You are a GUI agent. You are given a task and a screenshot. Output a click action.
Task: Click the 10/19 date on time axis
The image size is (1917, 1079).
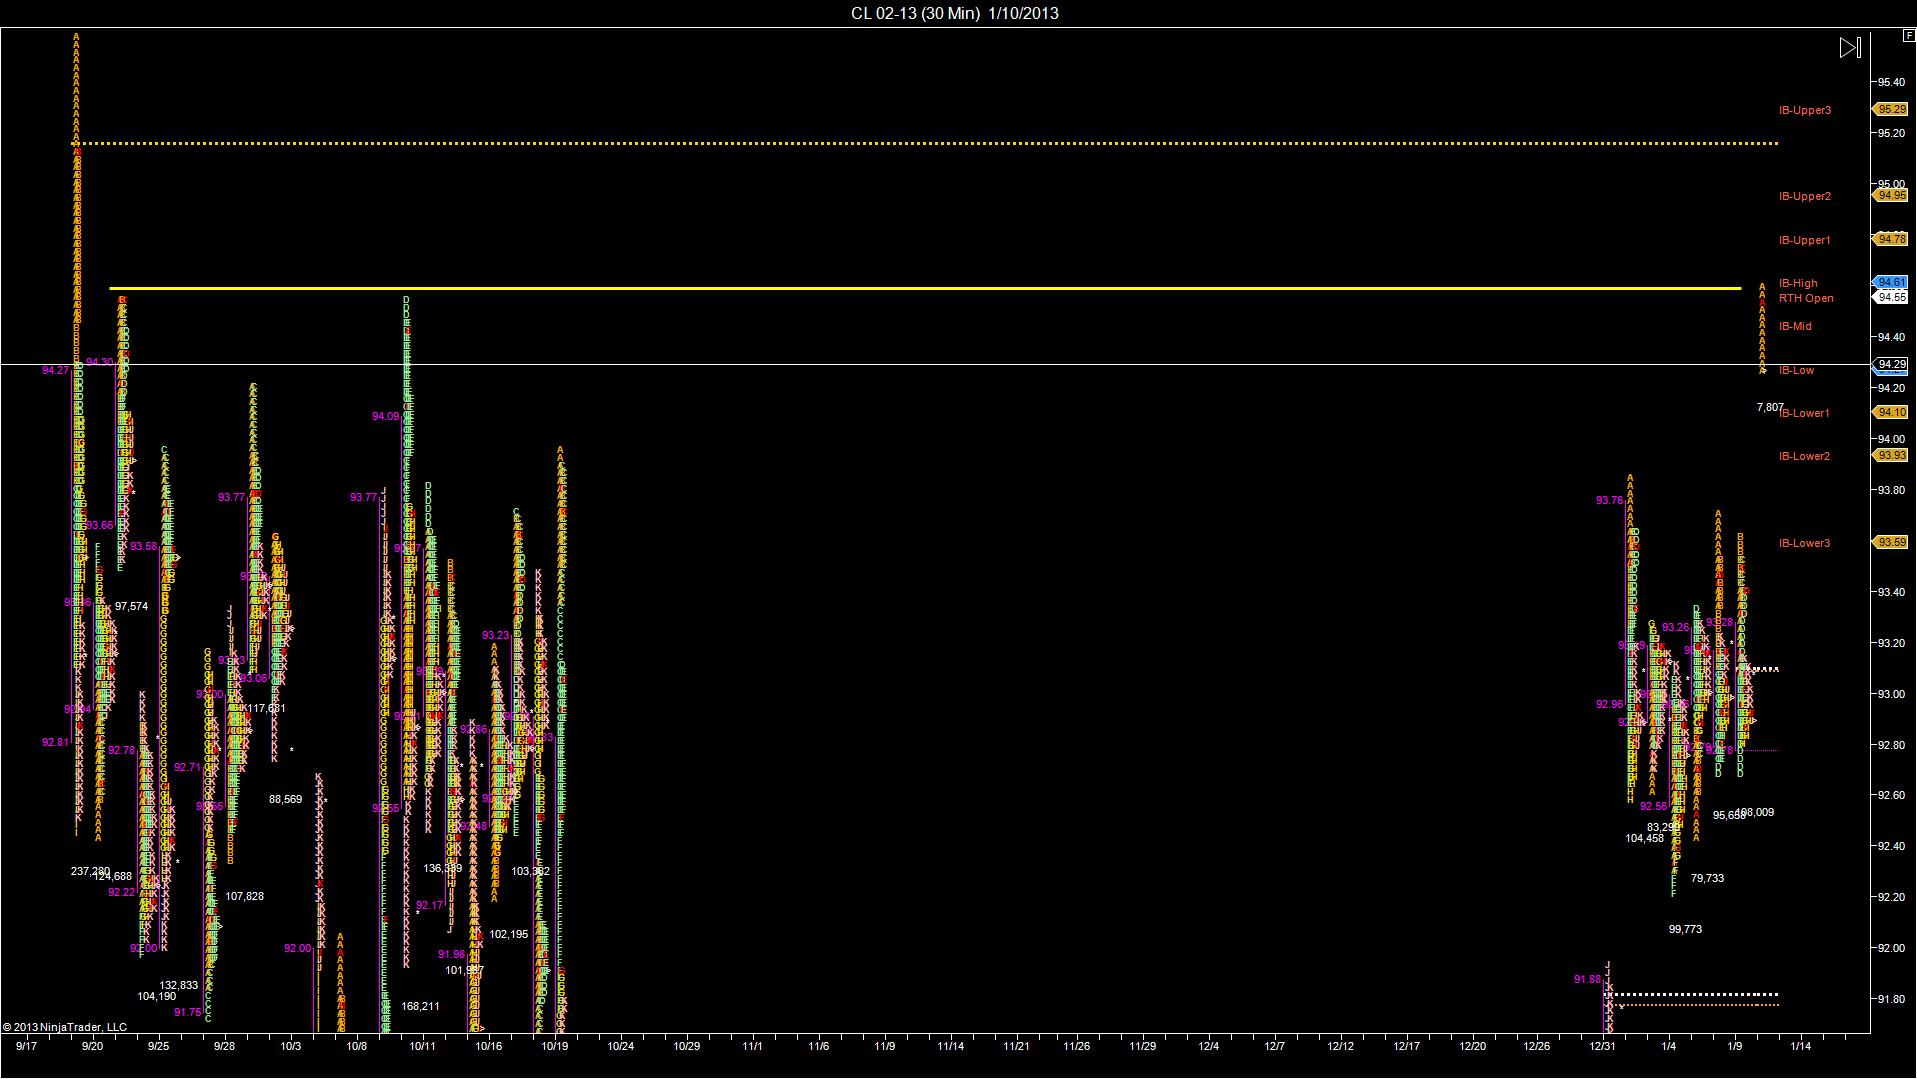click(555, 1046)
